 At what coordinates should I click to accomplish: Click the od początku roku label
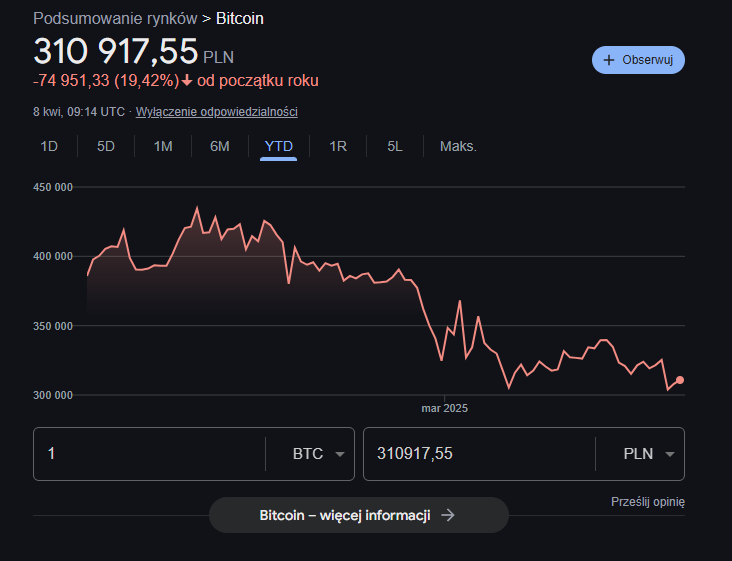(x=258, y=81)
